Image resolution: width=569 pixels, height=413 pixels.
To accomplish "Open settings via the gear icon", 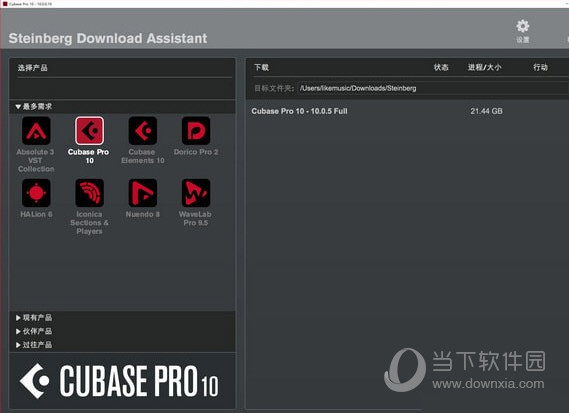I will click(x=523, y=26).
